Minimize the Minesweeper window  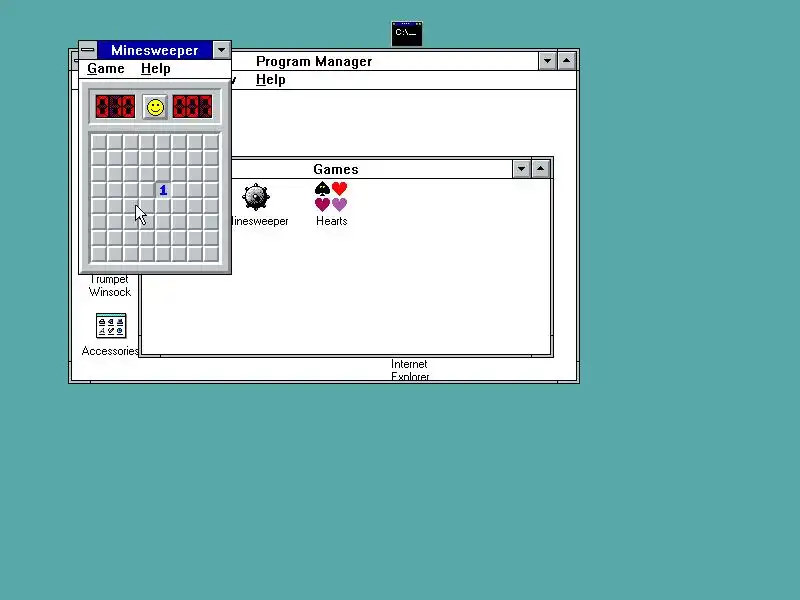pos(221,50)
